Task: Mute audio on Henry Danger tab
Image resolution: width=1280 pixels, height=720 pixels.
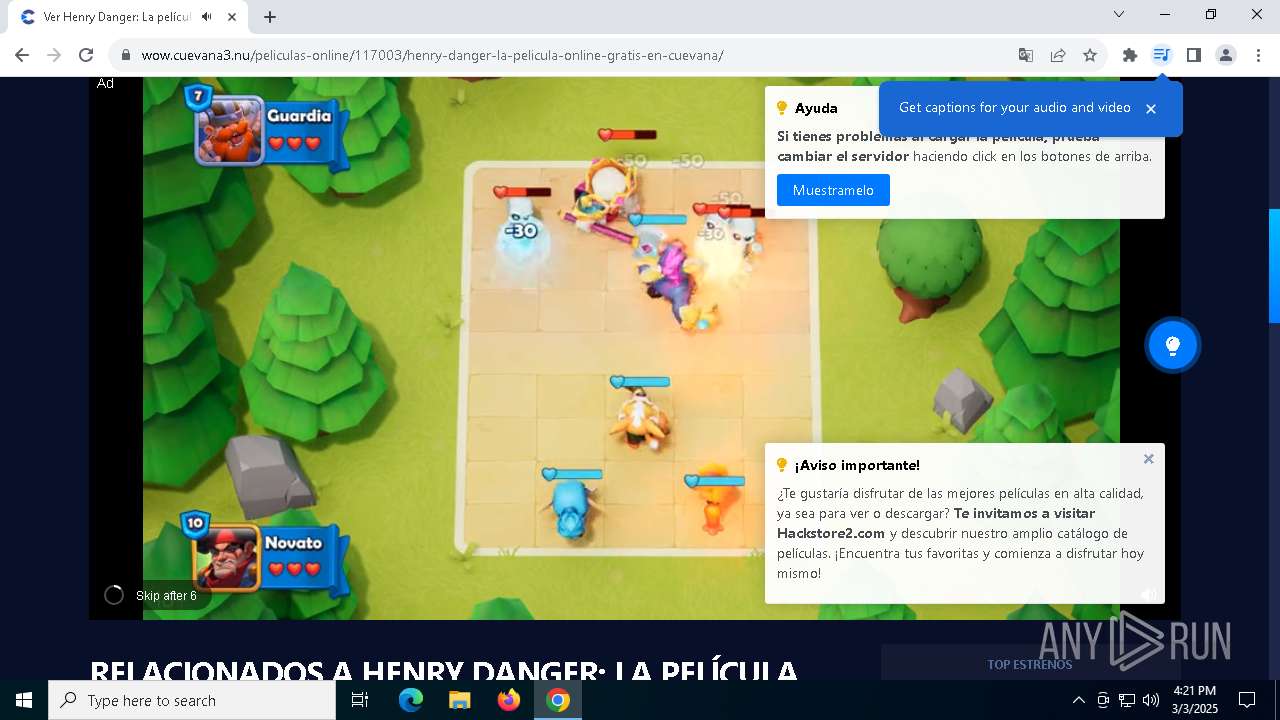Action: [206, 17]
